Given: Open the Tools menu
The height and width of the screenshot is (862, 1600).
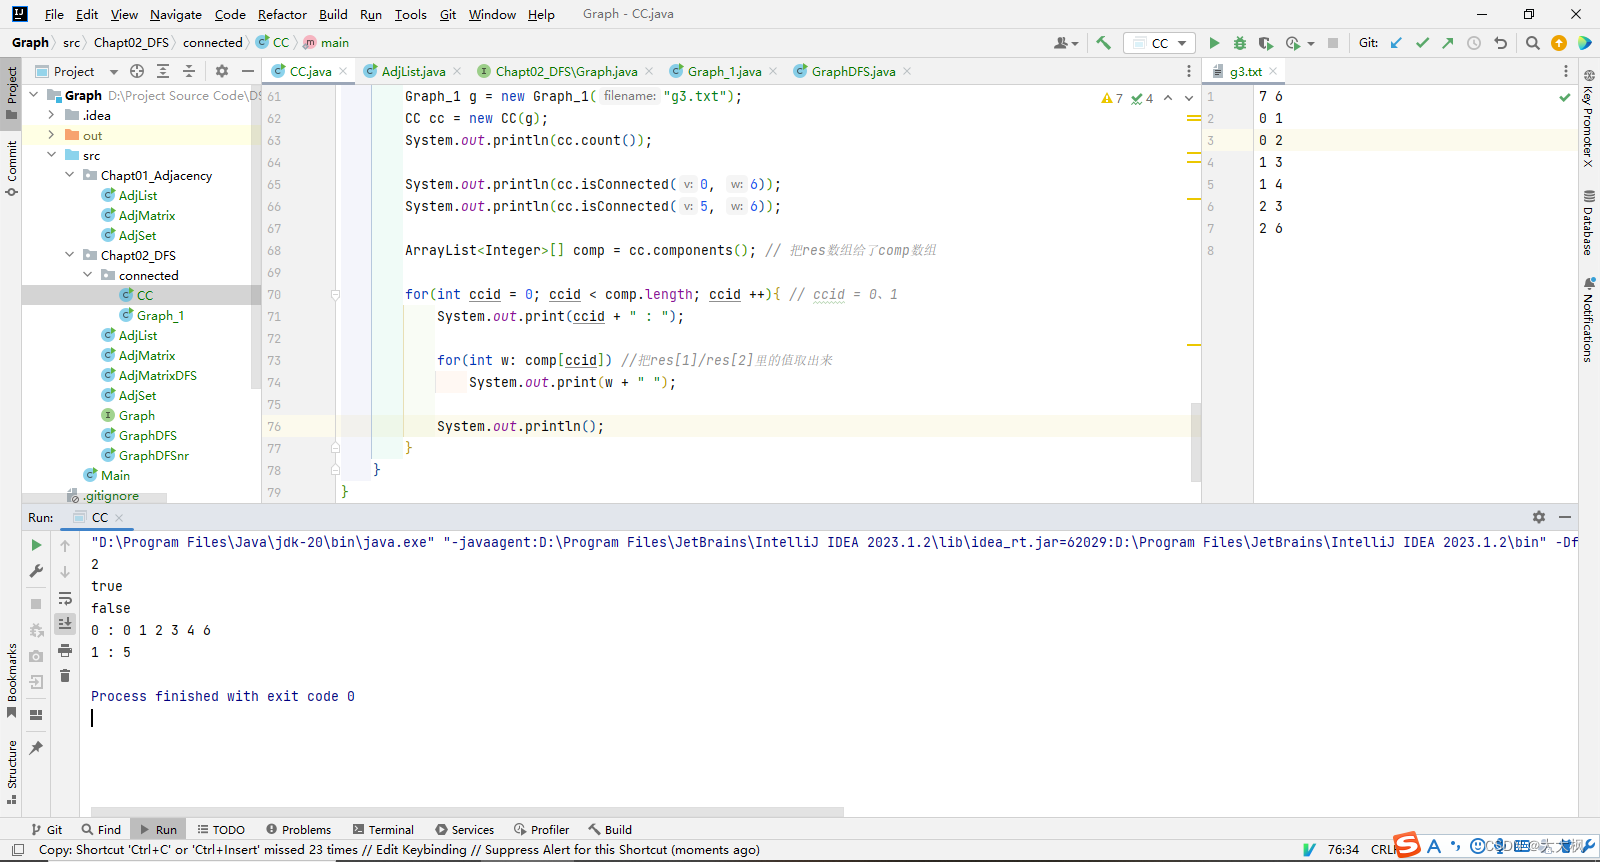Looking at the screenshot, I should pos(410,14).
